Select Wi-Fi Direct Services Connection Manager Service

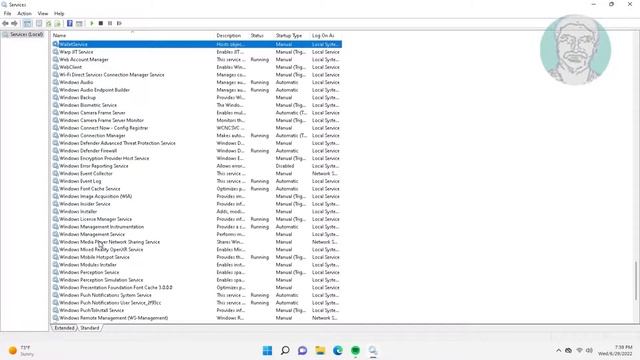(x=197, y=75)
